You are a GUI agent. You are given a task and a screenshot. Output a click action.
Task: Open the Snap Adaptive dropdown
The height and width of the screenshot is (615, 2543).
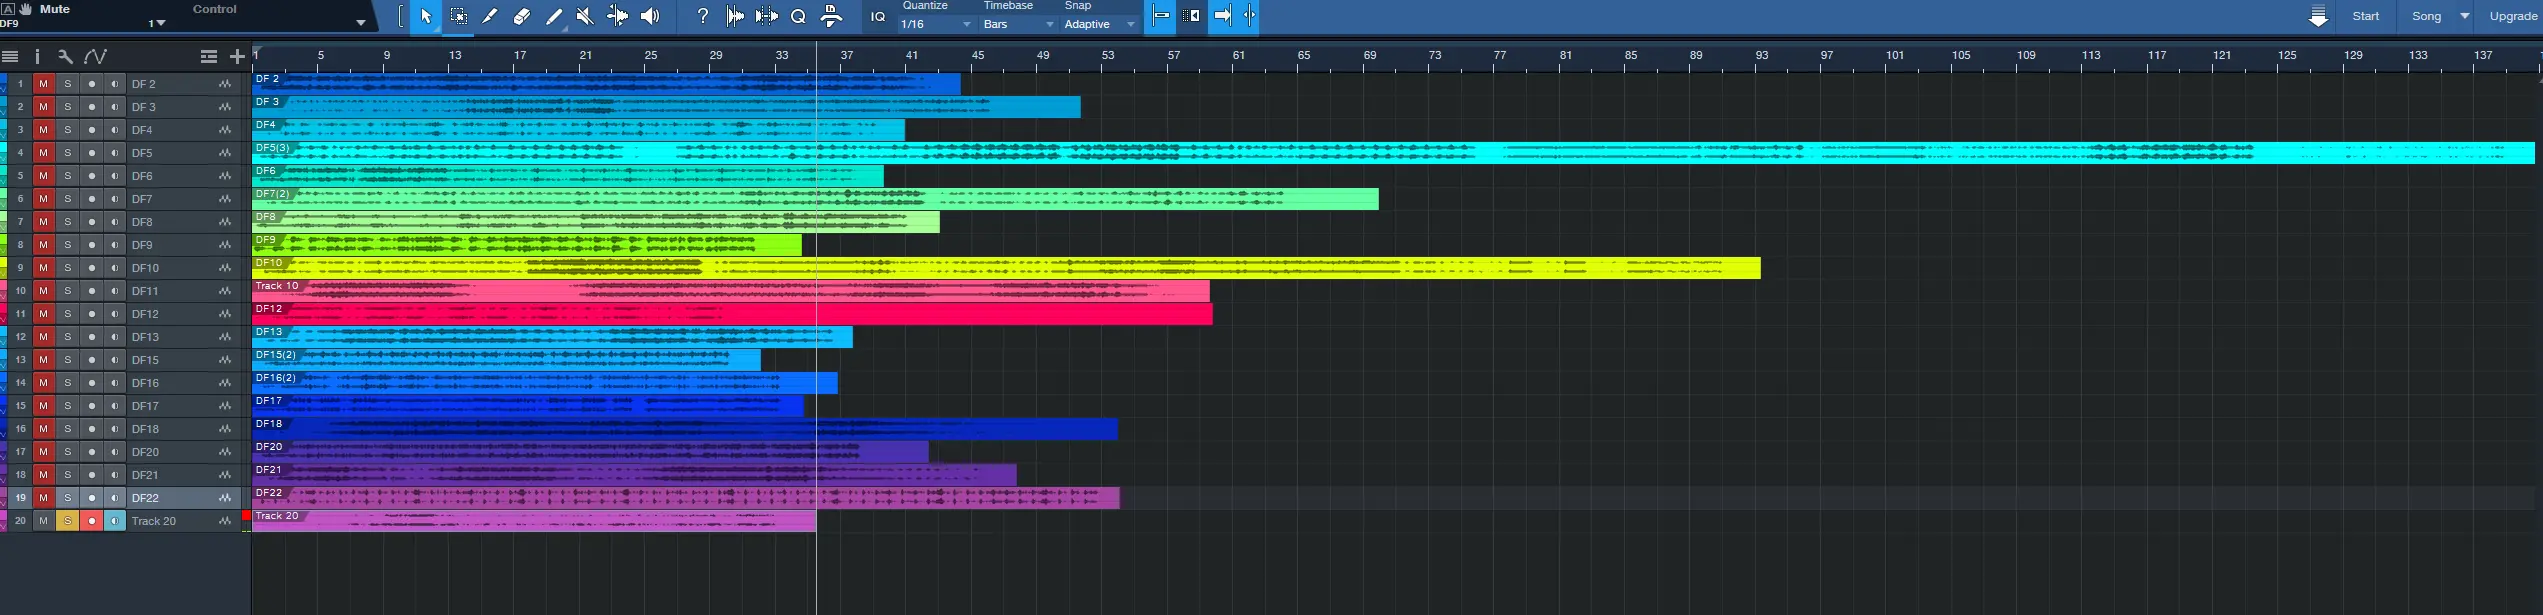(x=1100, y=24)
